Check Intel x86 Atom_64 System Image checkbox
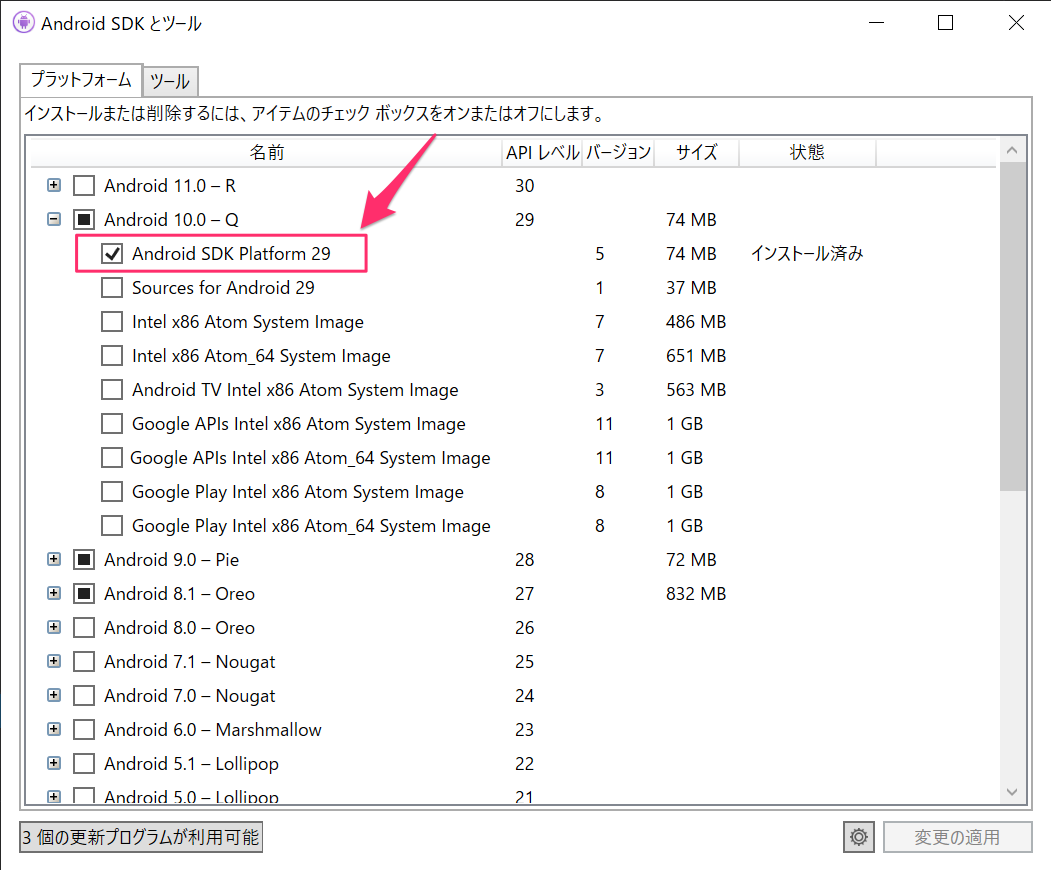Screen dimensions: 1051x870 [112, 355]
